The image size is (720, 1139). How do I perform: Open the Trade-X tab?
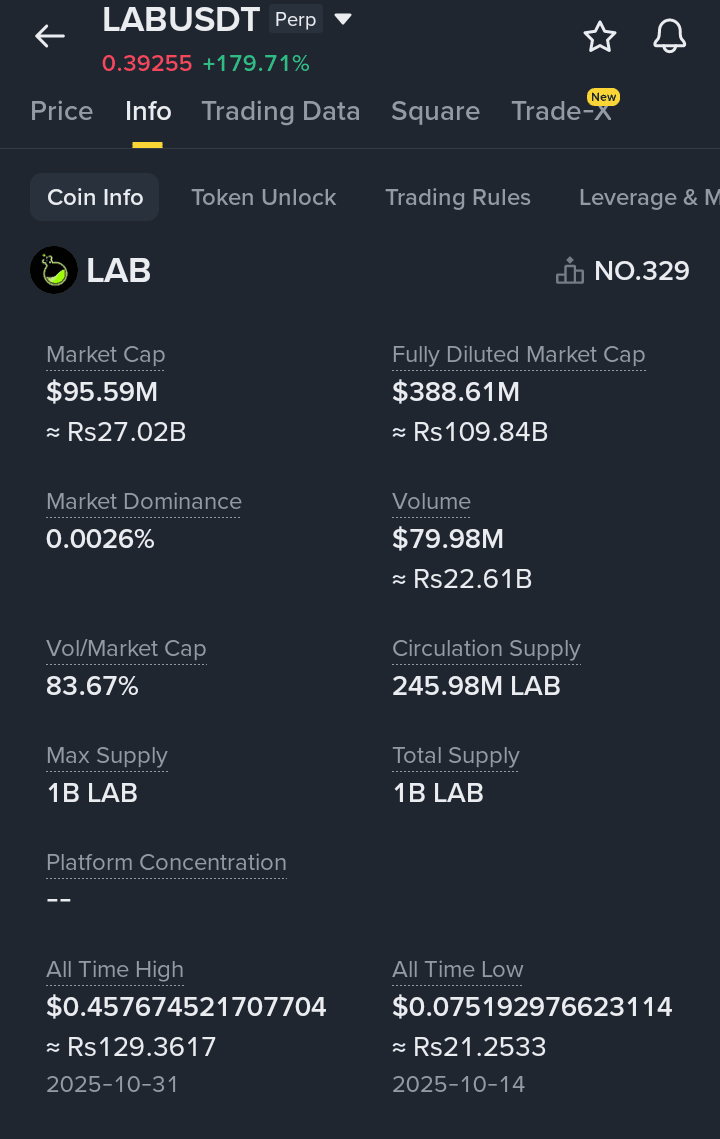pos(561,111)
